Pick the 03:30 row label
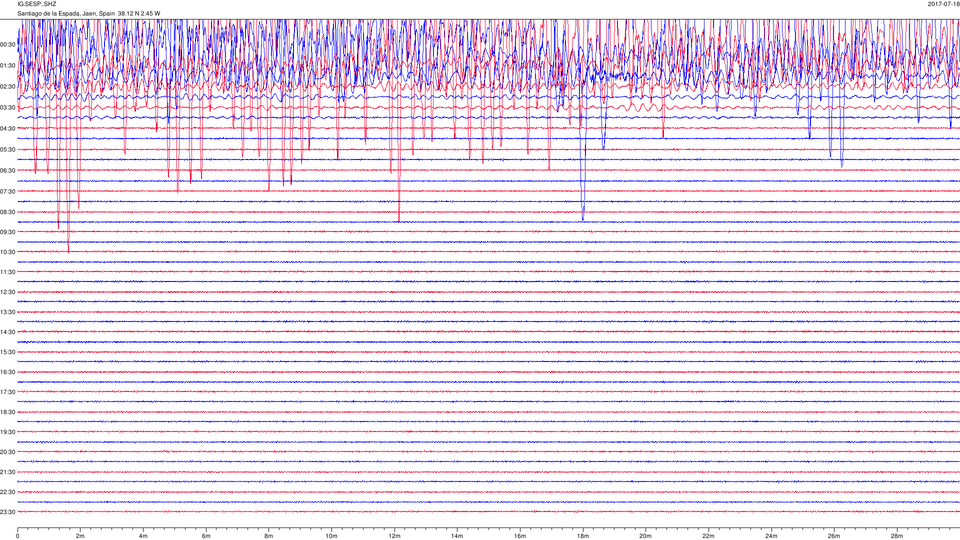This screenshot has height=540, width=960. 8,108
